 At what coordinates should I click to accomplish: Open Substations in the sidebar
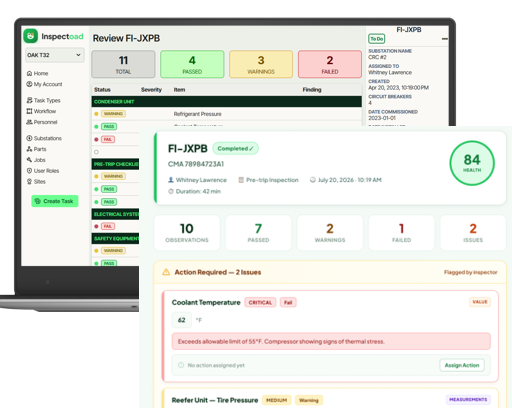point(44,138)
